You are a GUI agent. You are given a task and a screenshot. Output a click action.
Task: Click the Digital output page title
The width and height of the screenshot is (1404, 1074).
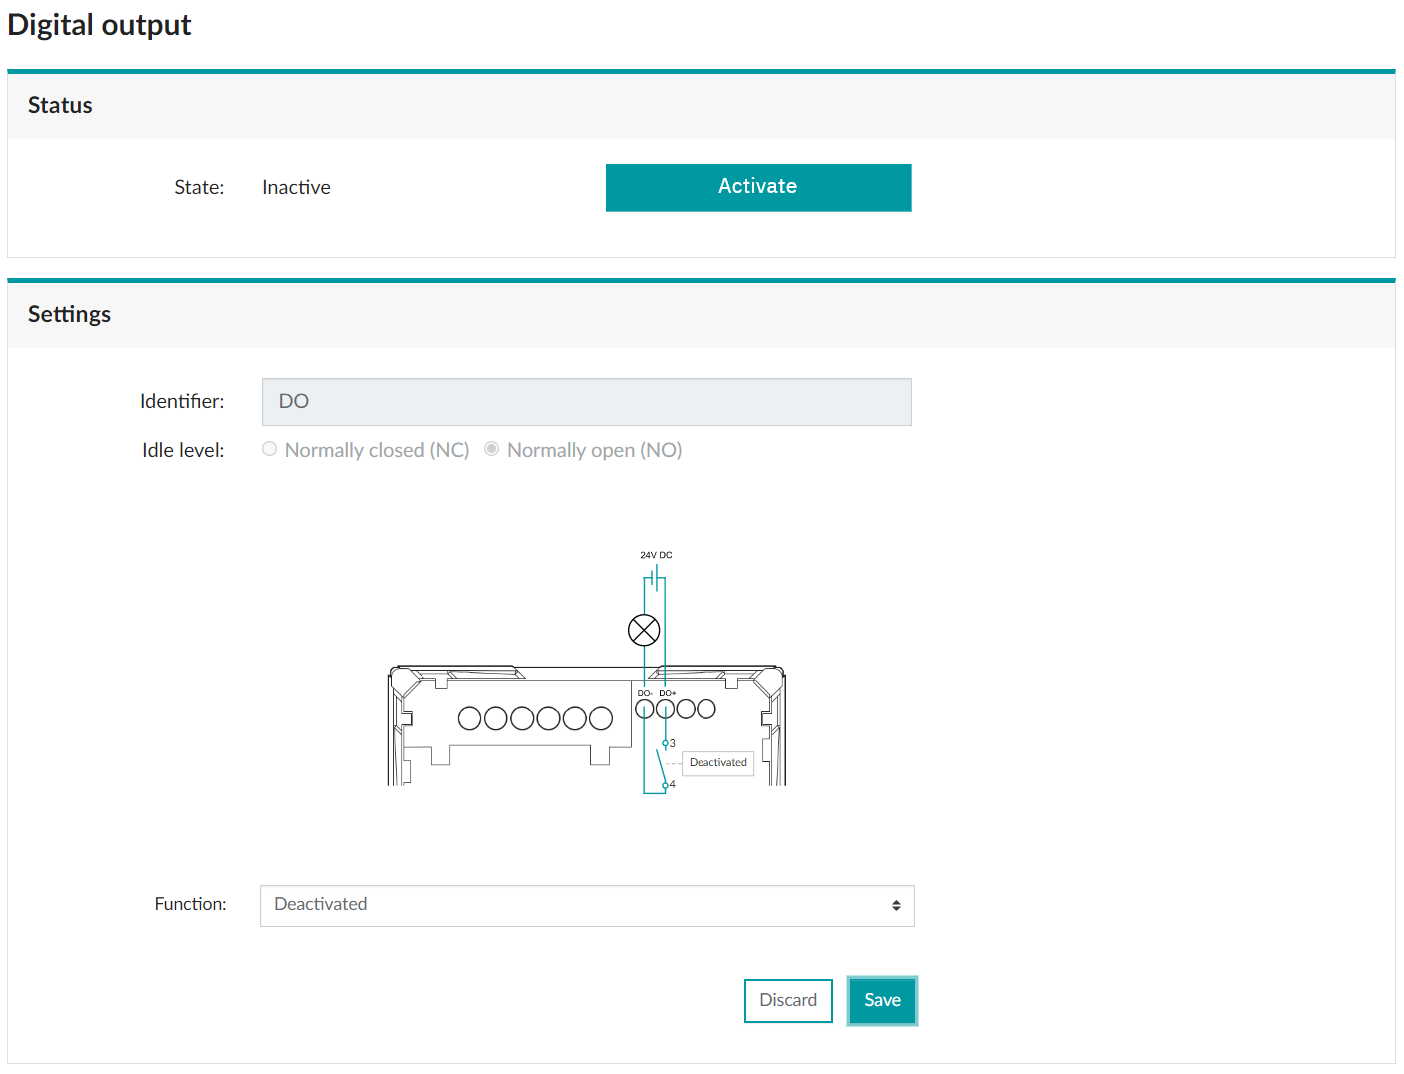[99, 25]
